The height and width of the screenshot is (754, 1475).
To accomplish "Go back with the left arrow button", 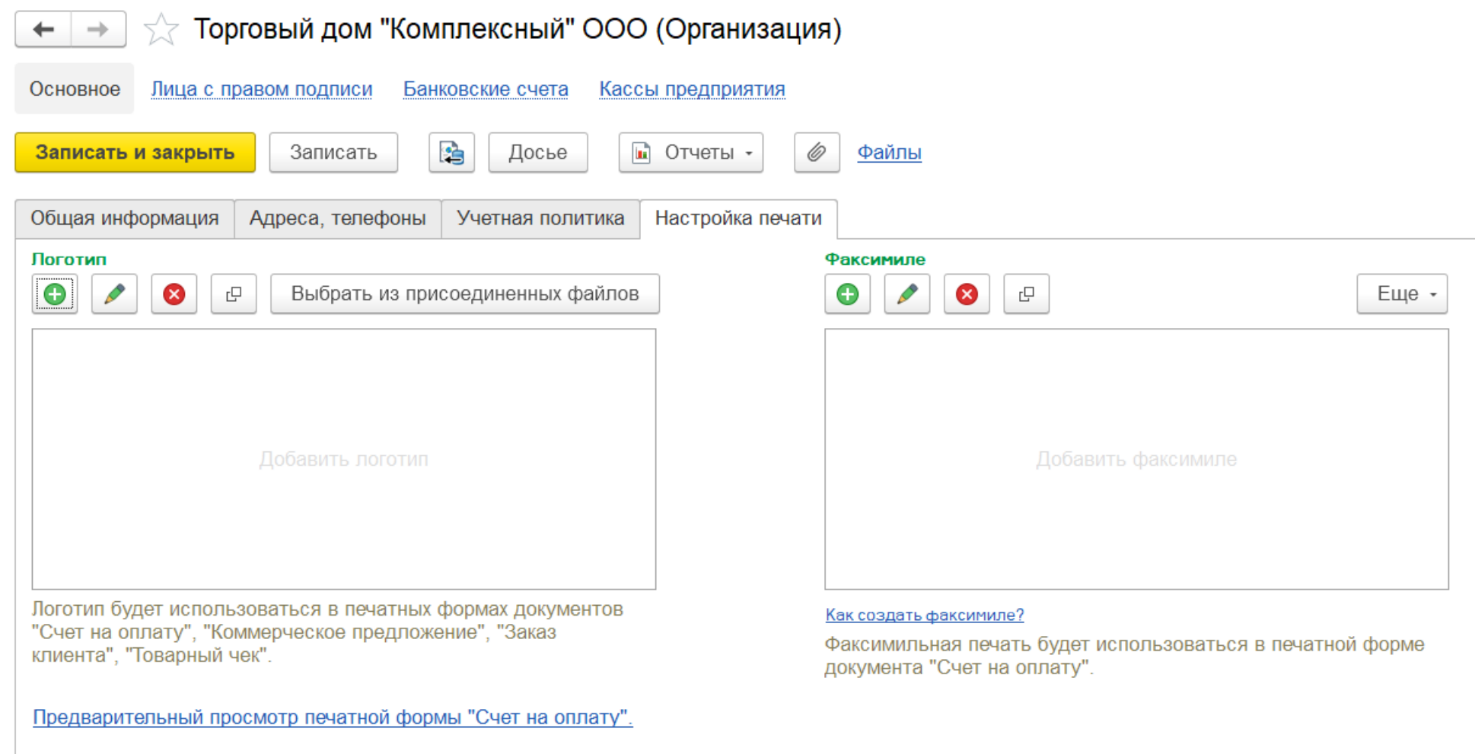I will coord(43,30).
